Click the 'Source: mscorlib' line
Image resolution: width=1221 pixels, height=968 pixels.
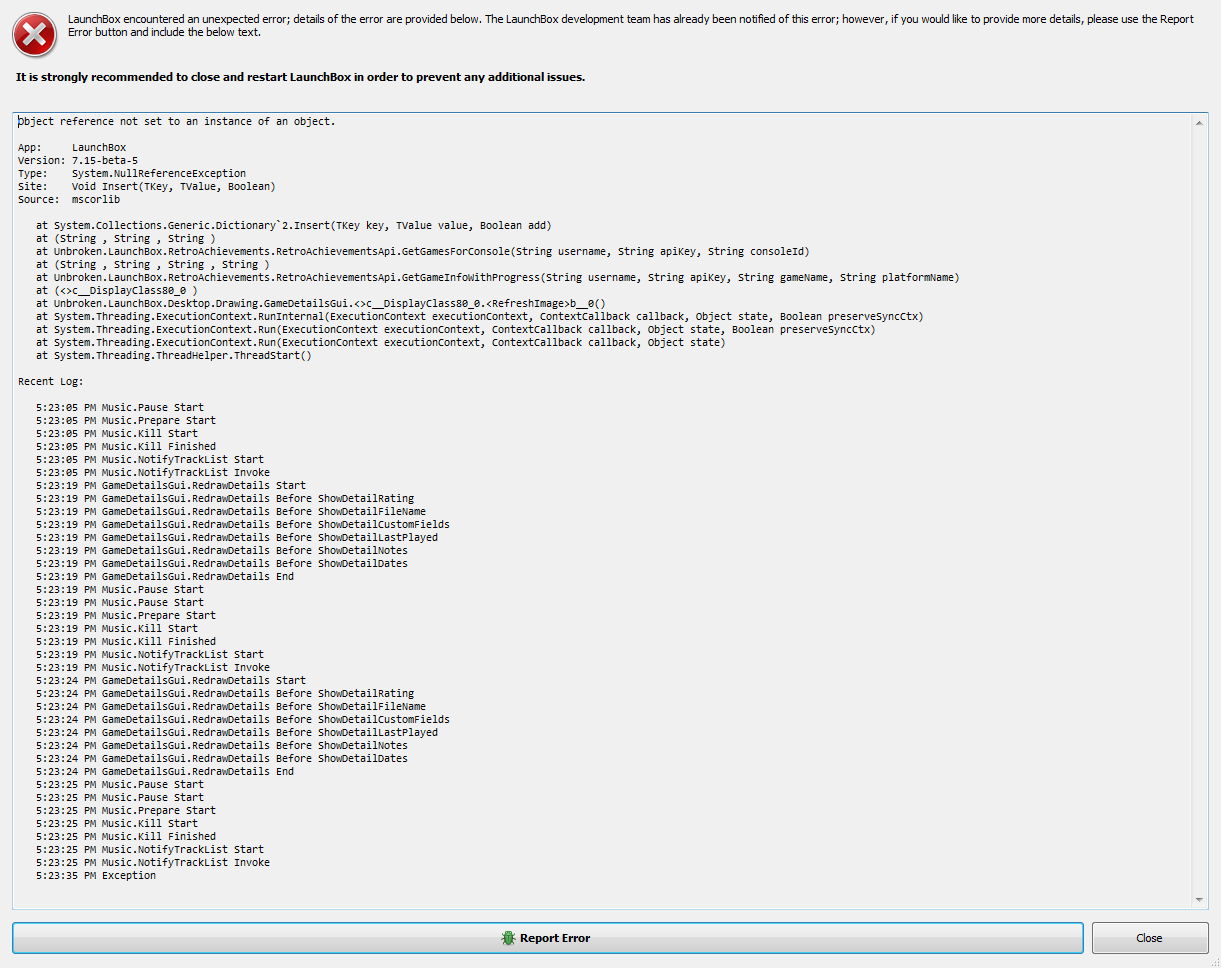[69, 199]
